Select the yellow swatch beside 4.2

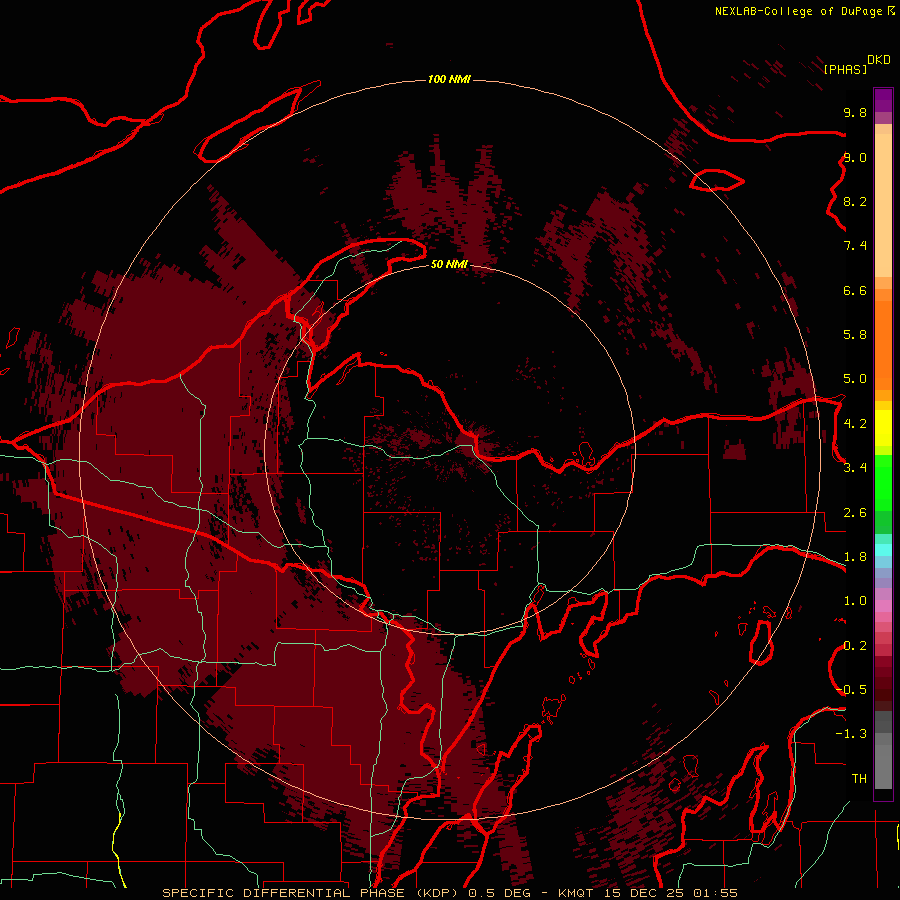point(883,428)
